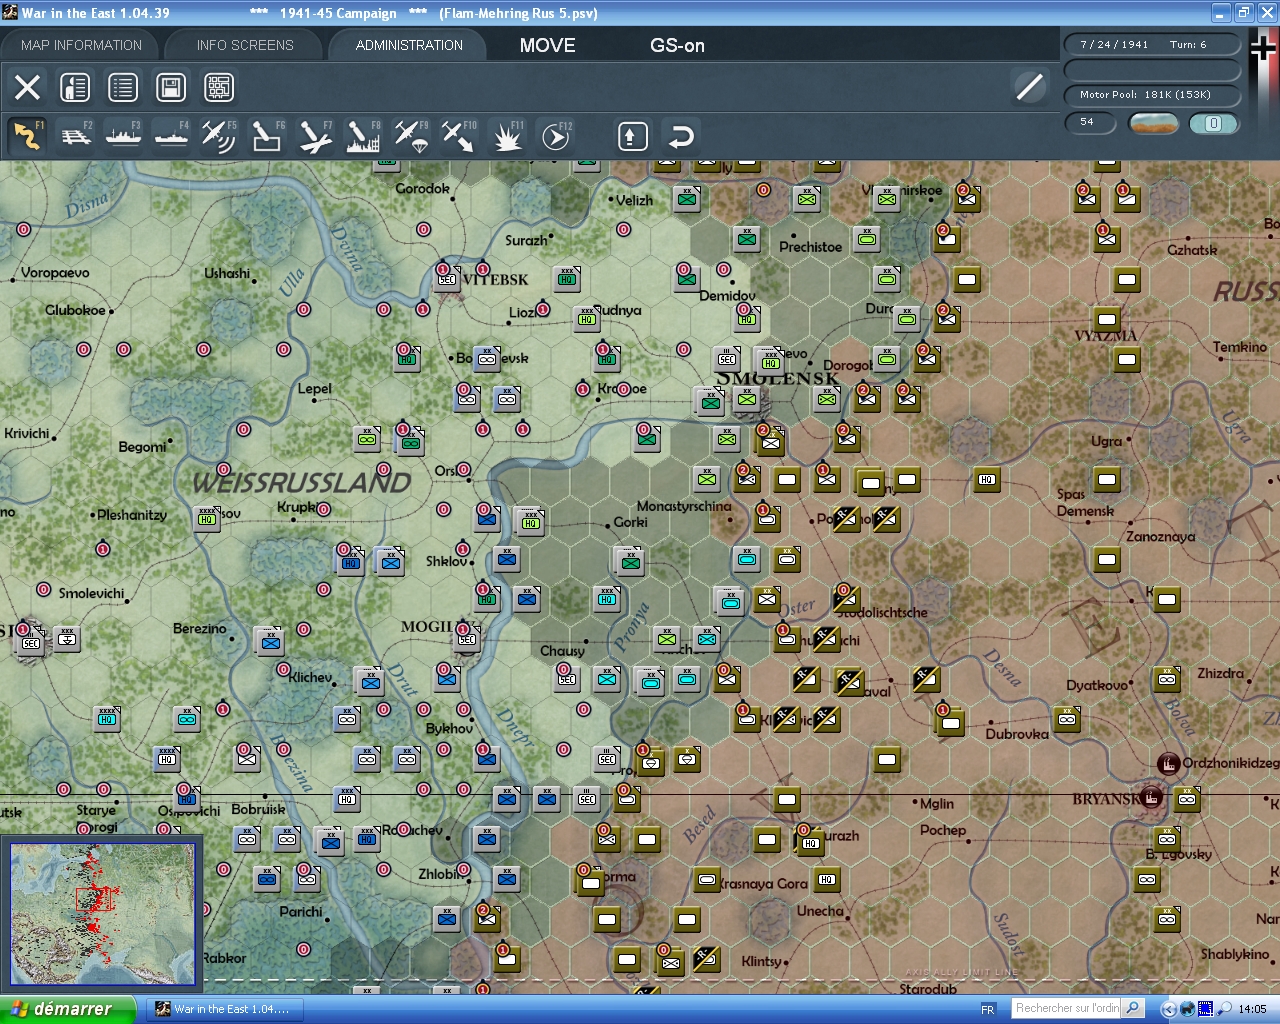Select the F2 rail movement mode icon

click(x=75, y=136)
